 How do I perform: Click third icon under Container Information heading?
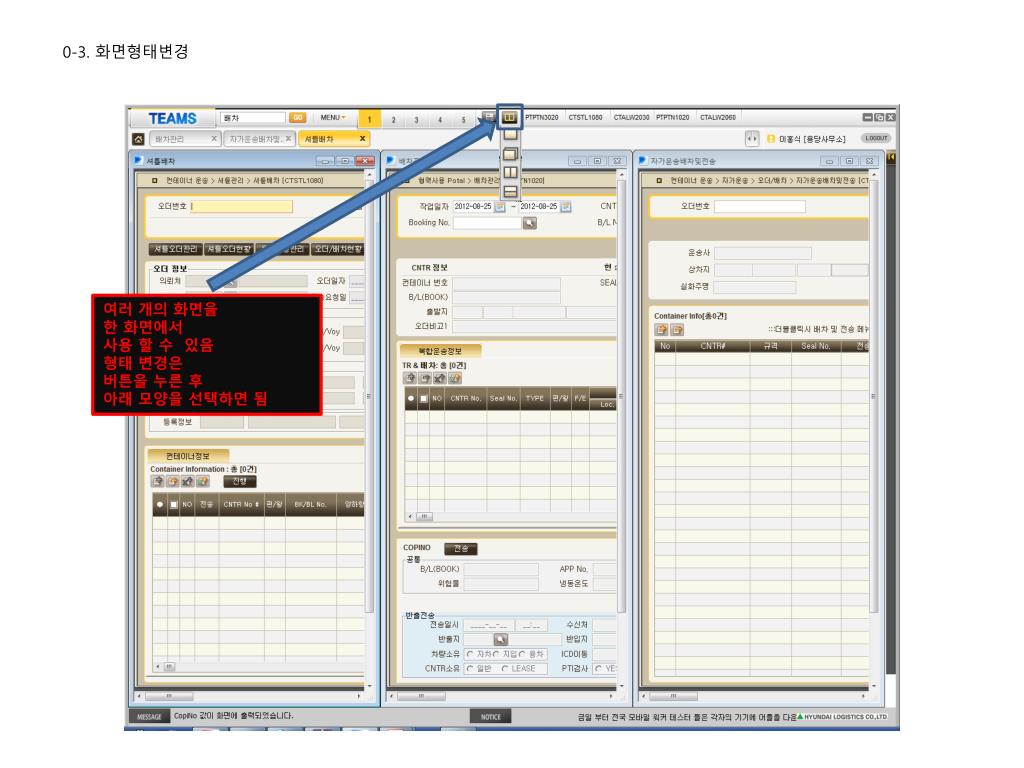point(187,481)
